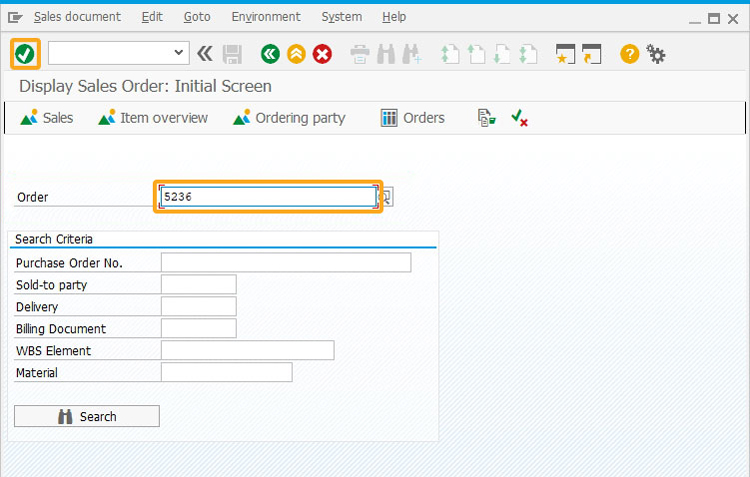Click the Create New Session icon
750x477 pixels.
565,54
